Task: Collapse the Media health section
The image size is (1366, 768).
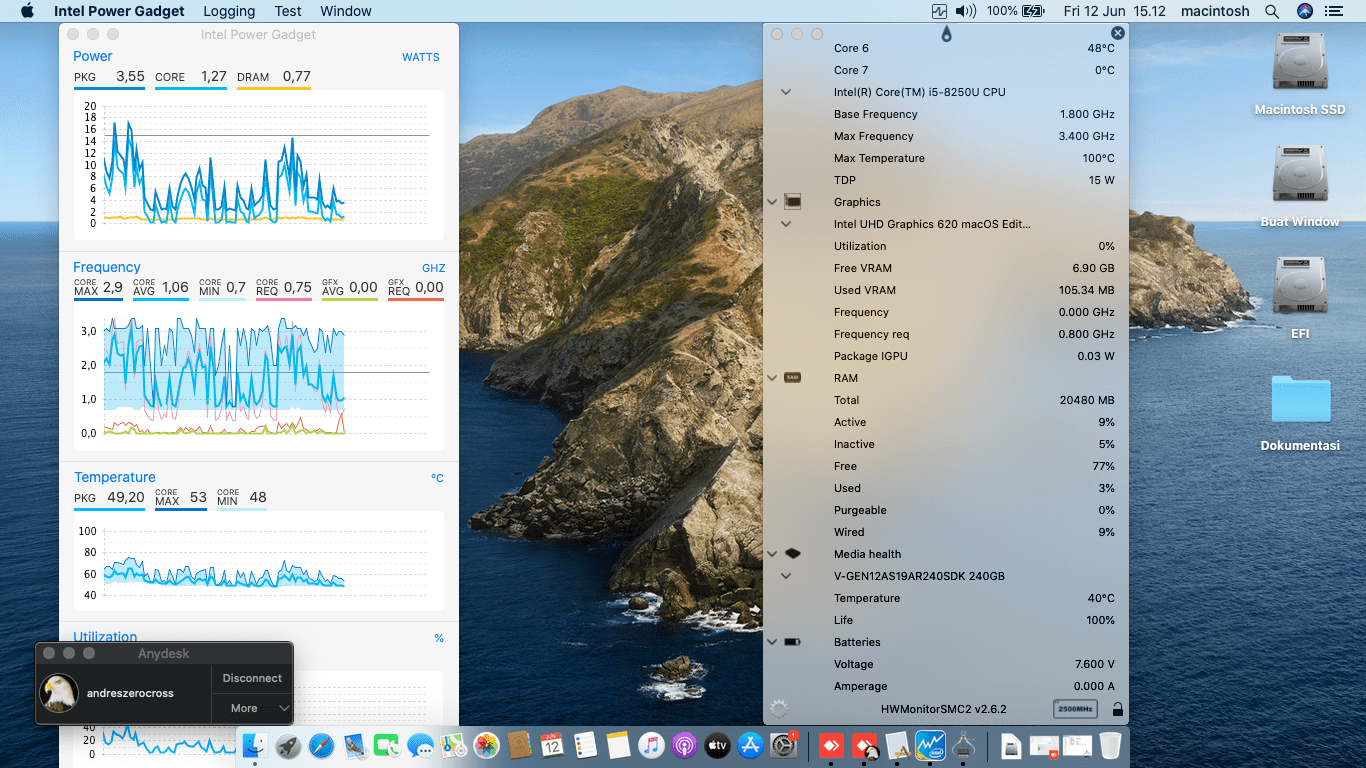Action: pos(772,554)
